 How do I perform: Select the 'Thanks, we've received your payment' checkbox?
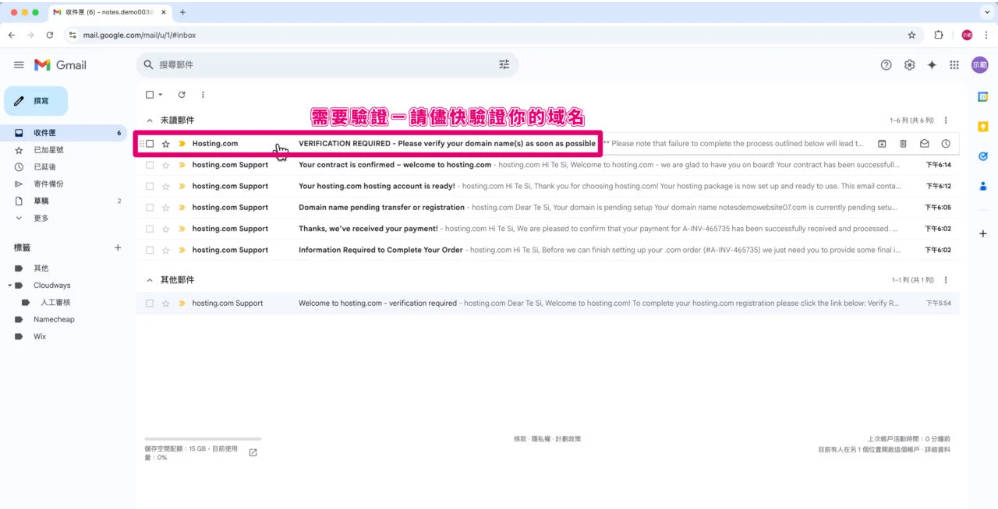(x=150, y=228)
